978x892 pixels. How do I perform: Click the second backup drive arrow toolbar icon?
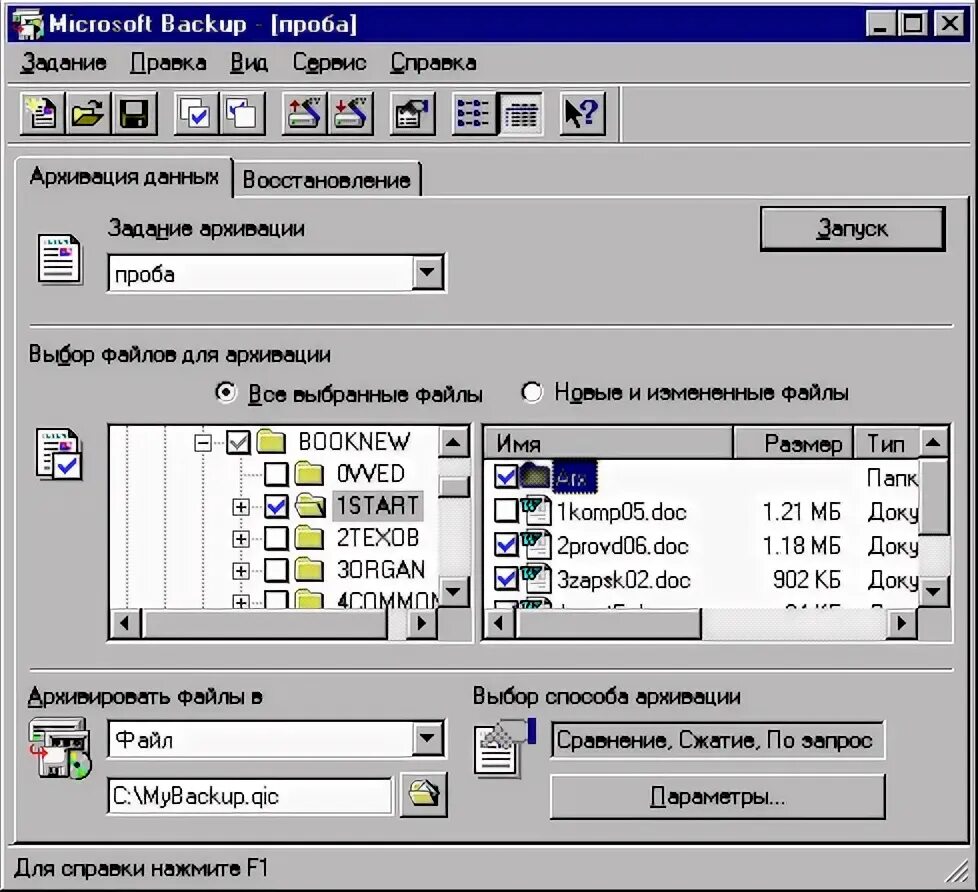[351, 114]
